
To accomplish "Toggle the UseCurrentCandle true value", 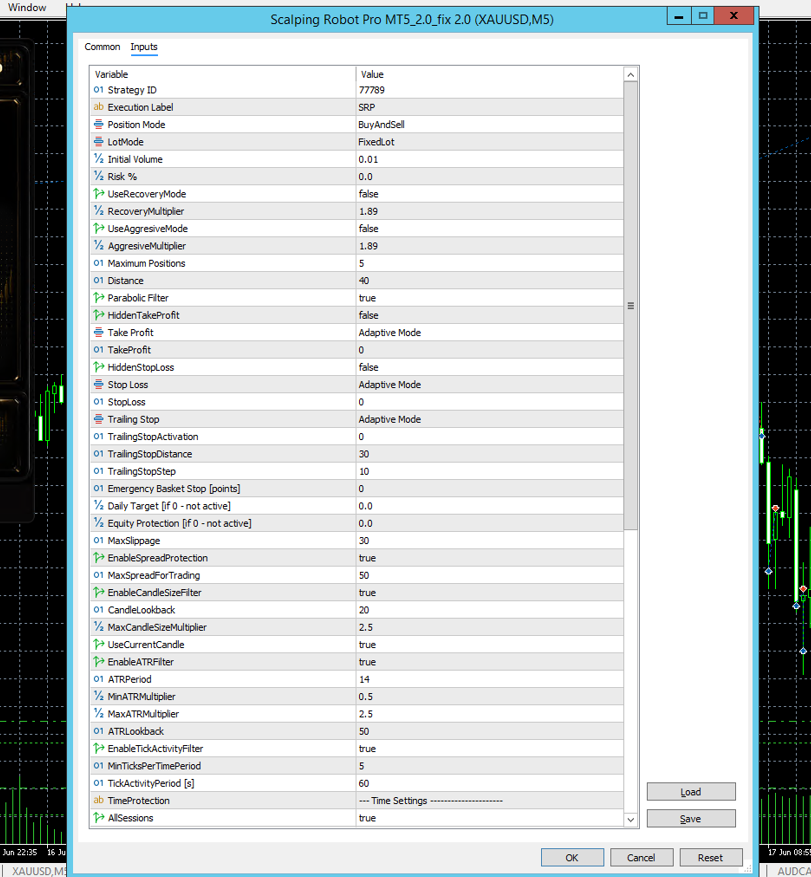I will point(489,644).
